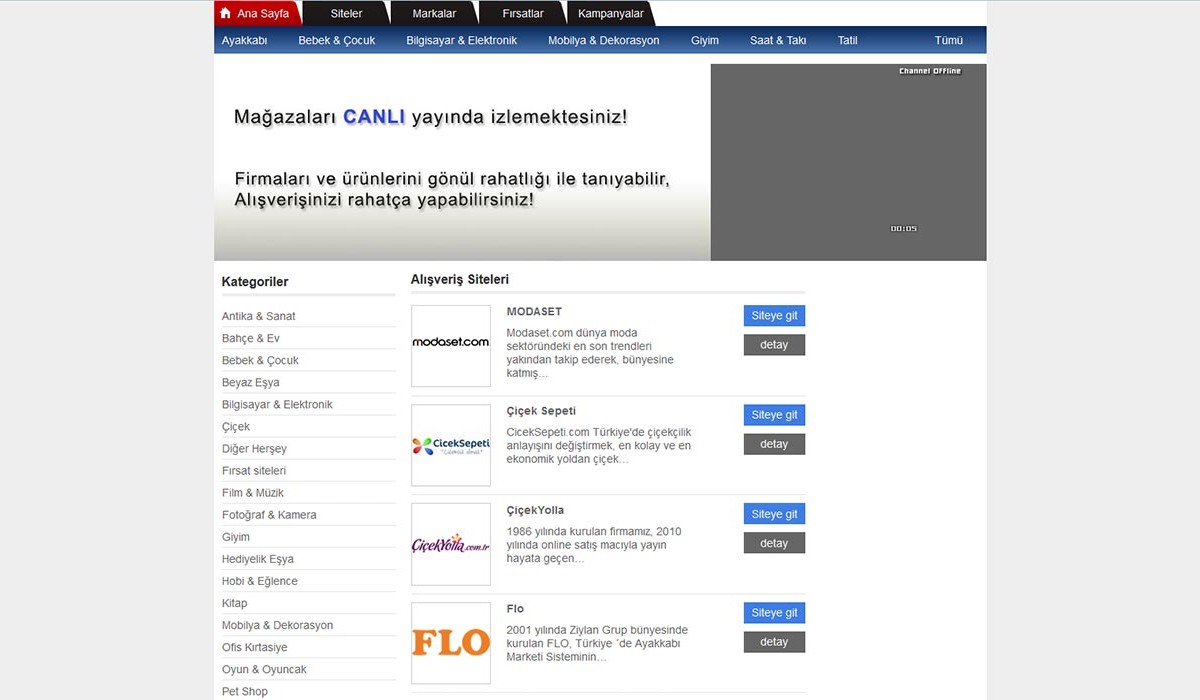Image resolution: width=1200 pixels, height=700 pixels.
Task: Select Fotoğraf & Kamera in sidebar categories
Action: (269, 515)
